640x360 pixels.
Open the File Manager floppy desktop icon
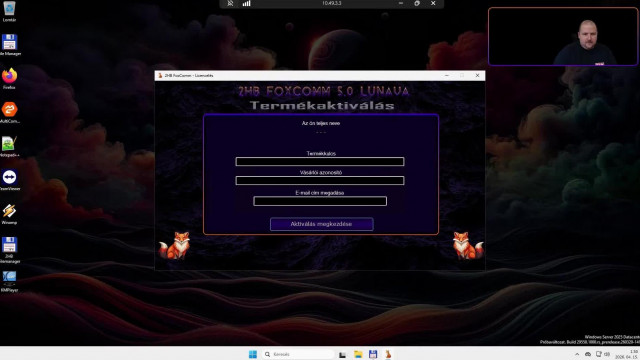coord(9,44)
